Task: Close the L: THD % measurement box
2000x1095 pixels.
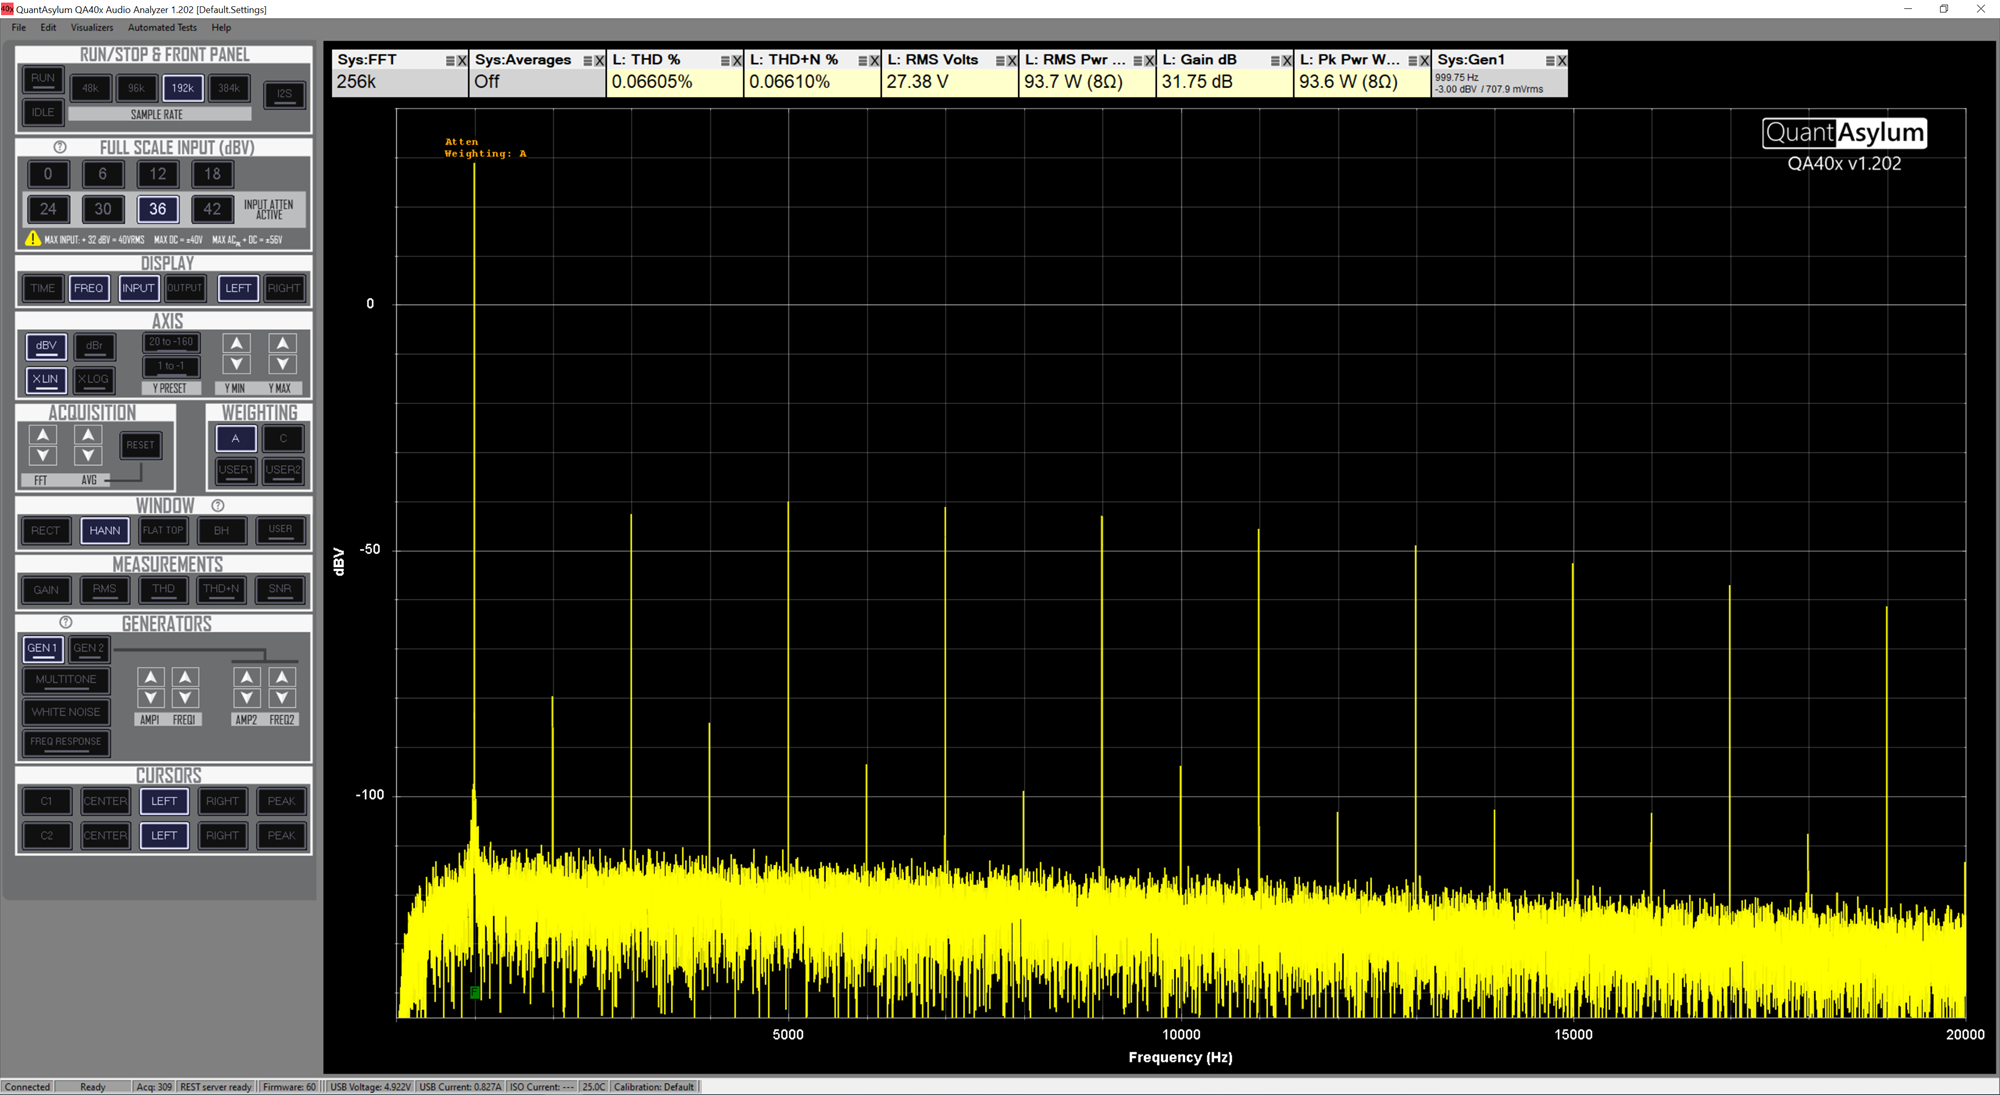Action: [737, 61]
